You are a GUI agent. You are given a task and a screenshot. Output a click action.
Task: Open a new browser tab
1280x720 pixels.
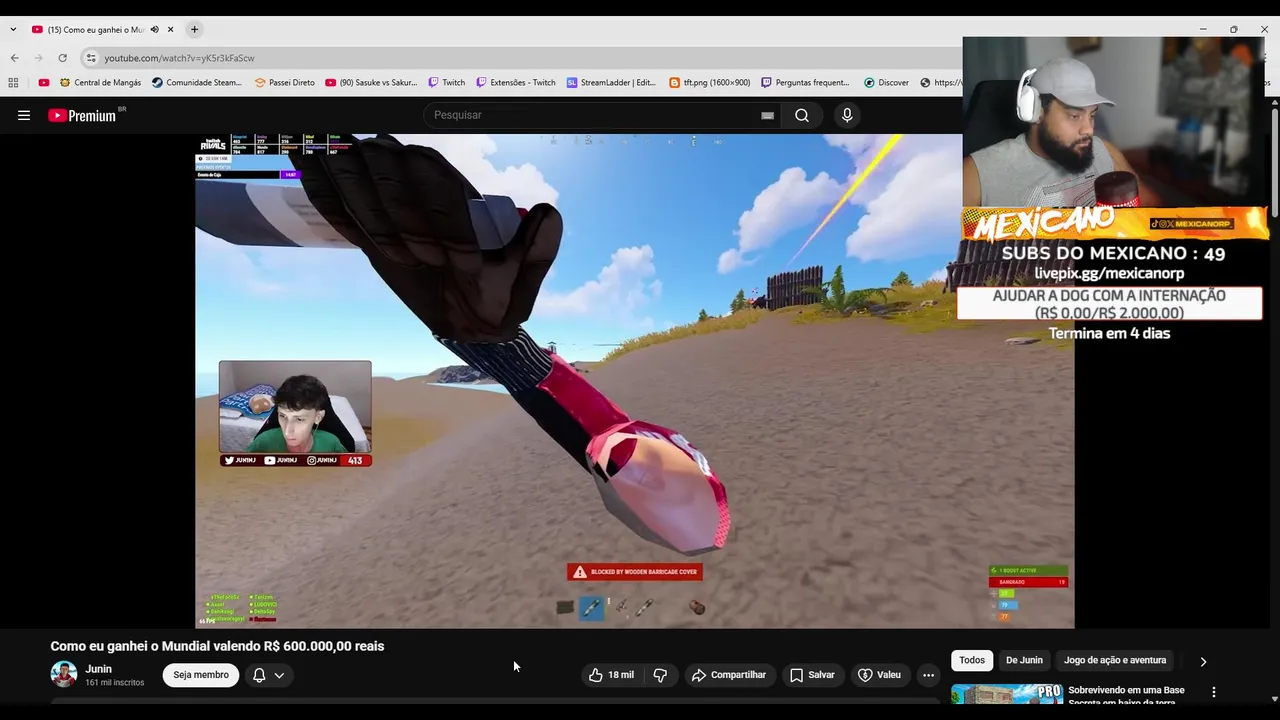[x=194, y=30]
